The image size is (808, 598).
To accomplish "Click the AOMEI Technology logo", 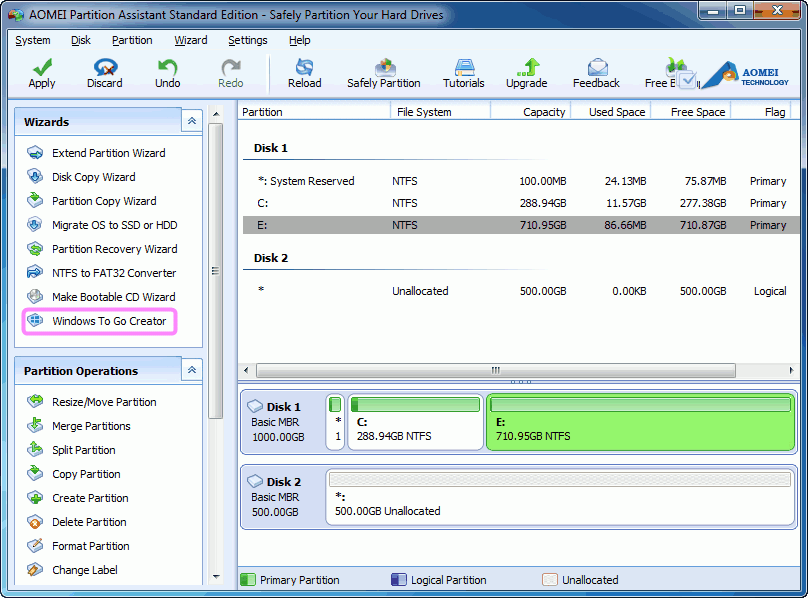I will tap(745, 75).
